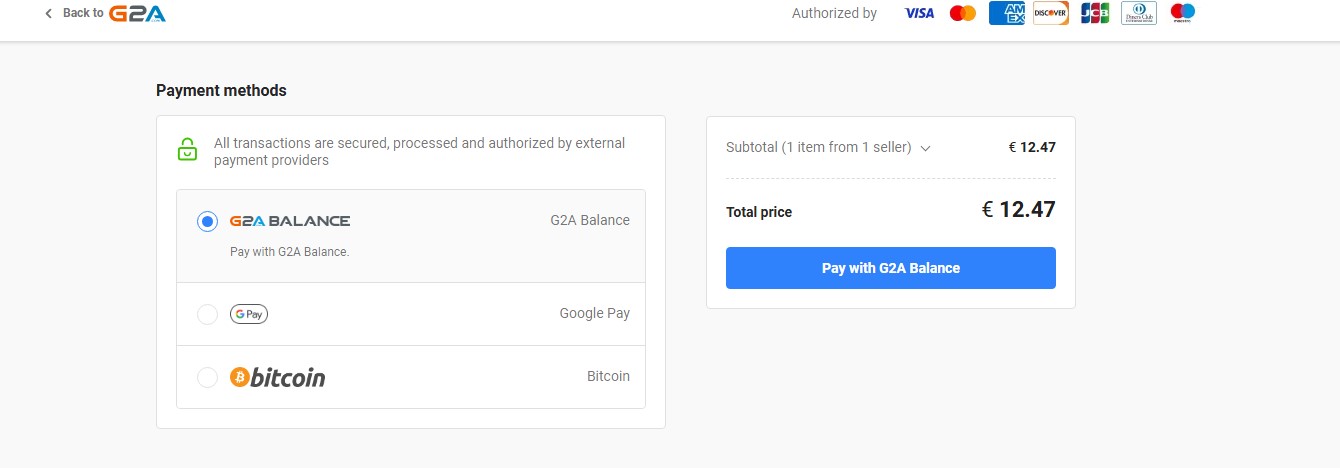Screen dimensions: 1340x468
Task: Click the Discover card logo
Action: pos(1051,13)
